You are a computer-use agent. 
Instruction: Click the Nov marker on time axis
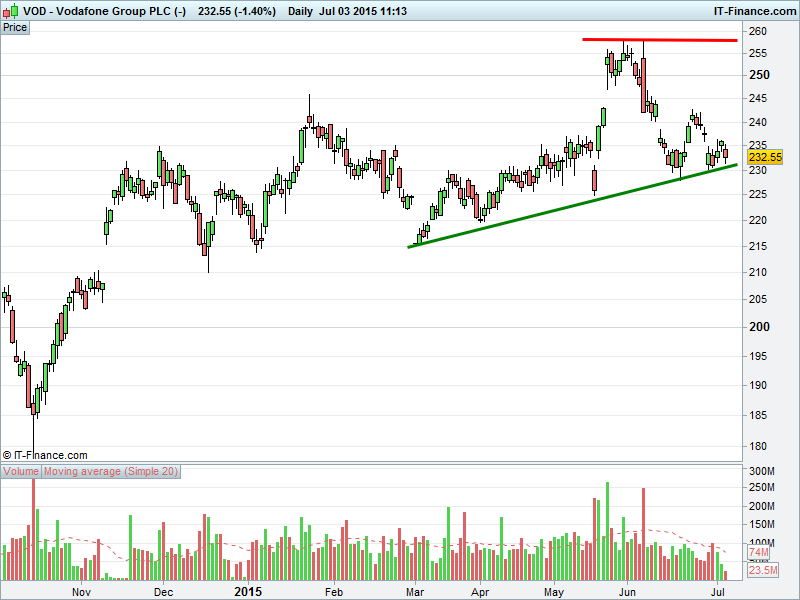(x=81, y=591)
